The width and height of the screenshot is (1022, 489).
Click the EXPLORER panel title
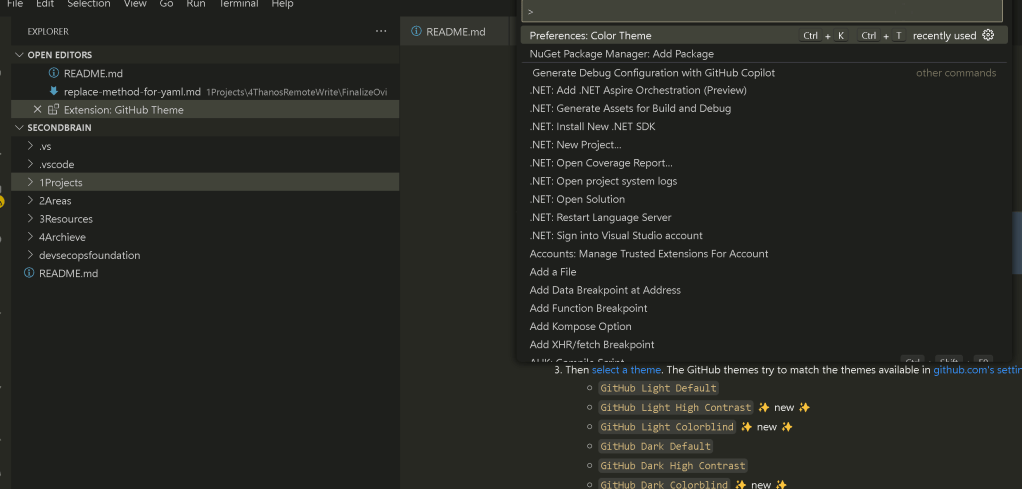(48, 31)
